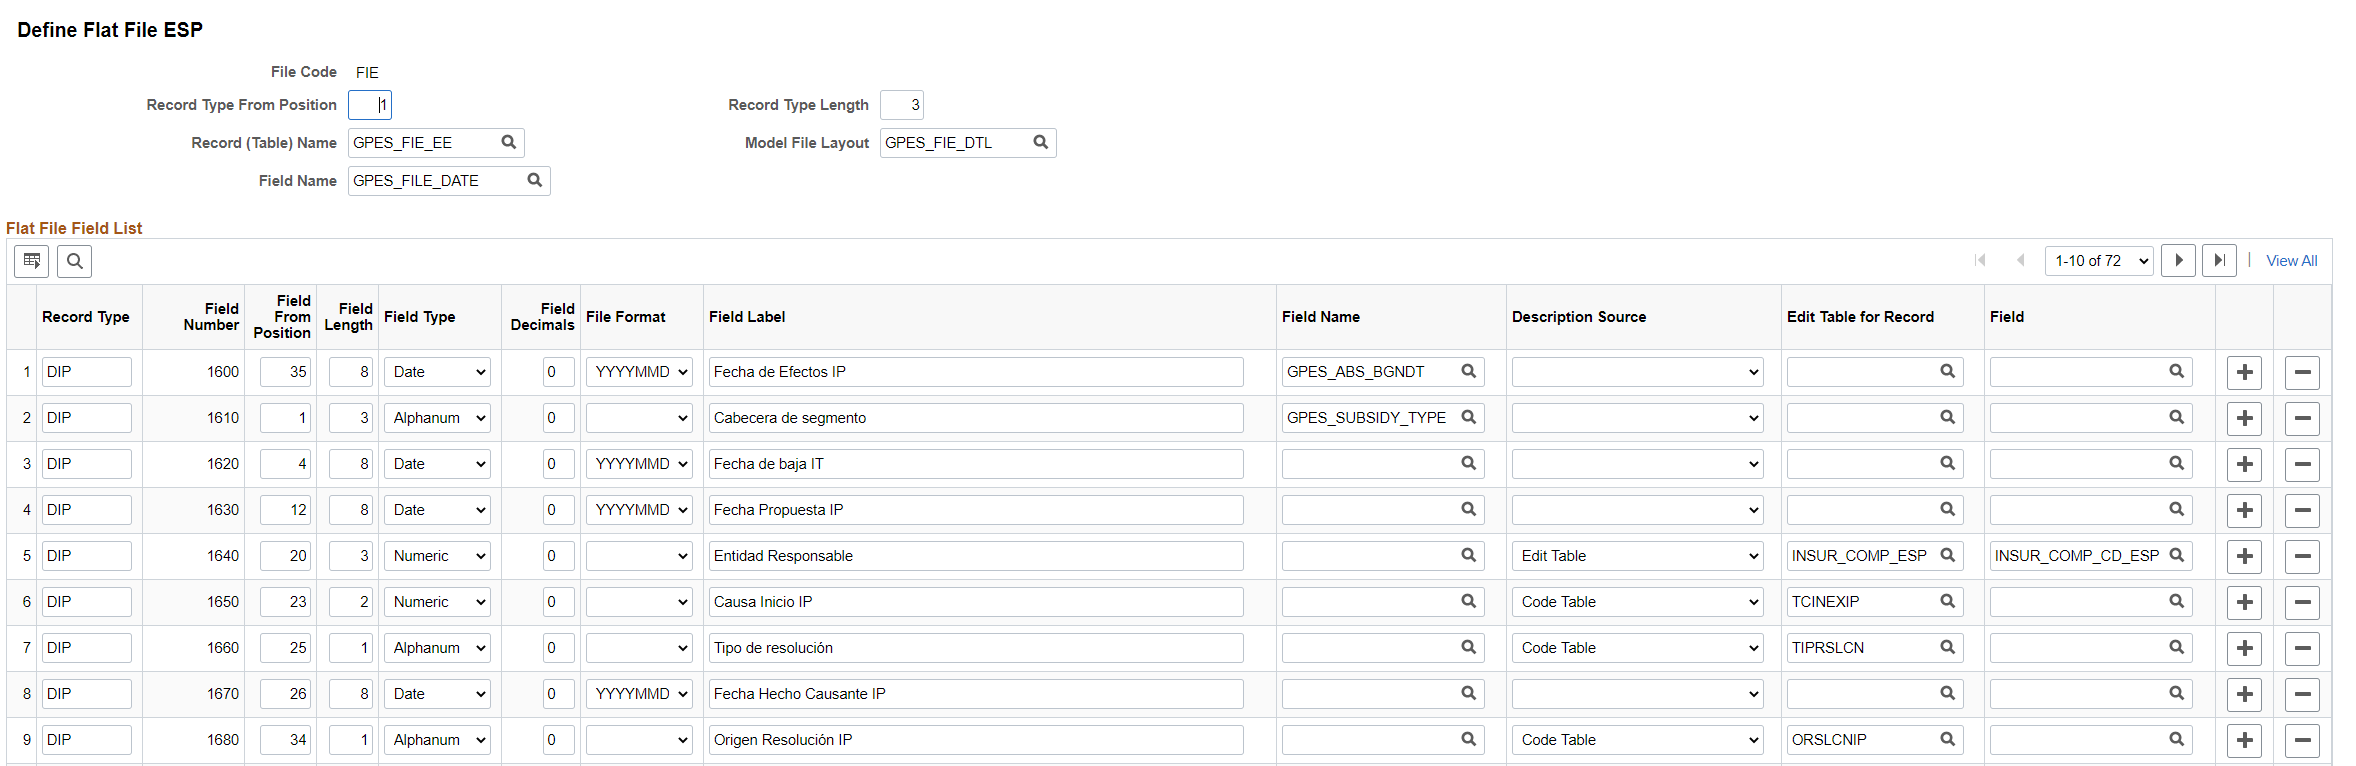
Task: Add a row after Tipo de resolución
Action: (2244, 648)
